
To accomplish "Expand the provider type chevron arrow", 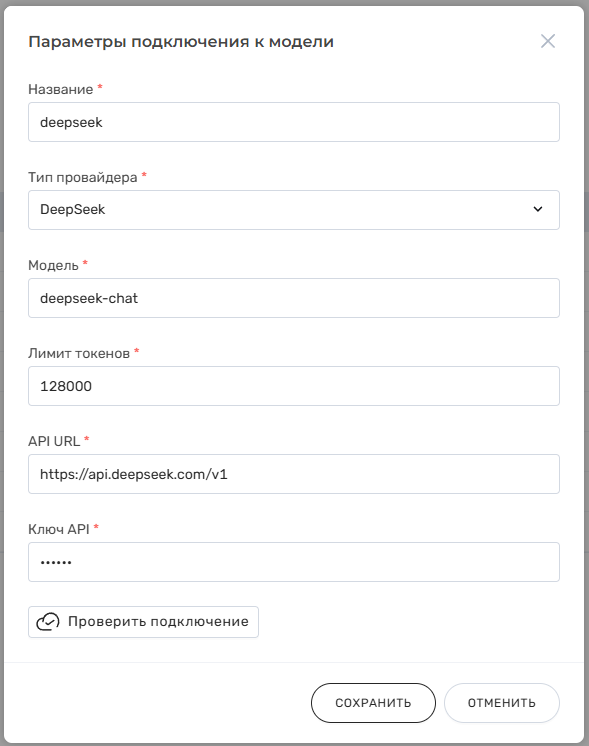I will pyautogui.click(x=538, y=209).
